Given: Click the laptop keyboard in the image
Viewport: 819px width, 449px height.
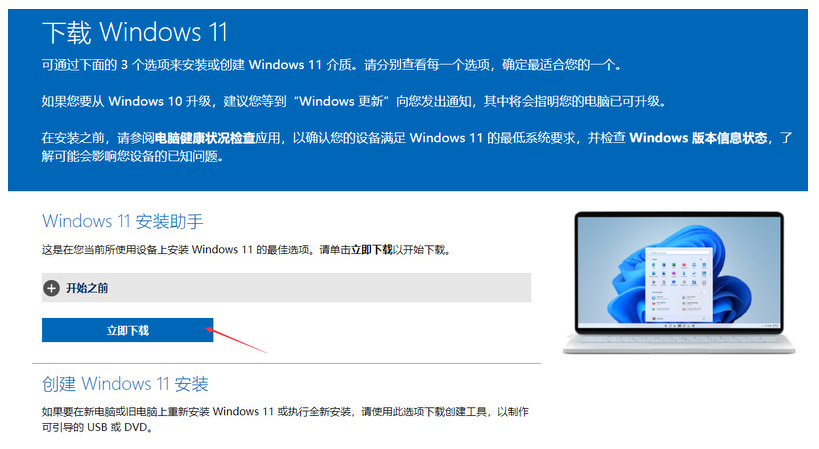Looking at the screenshot, I should [679, 339].
